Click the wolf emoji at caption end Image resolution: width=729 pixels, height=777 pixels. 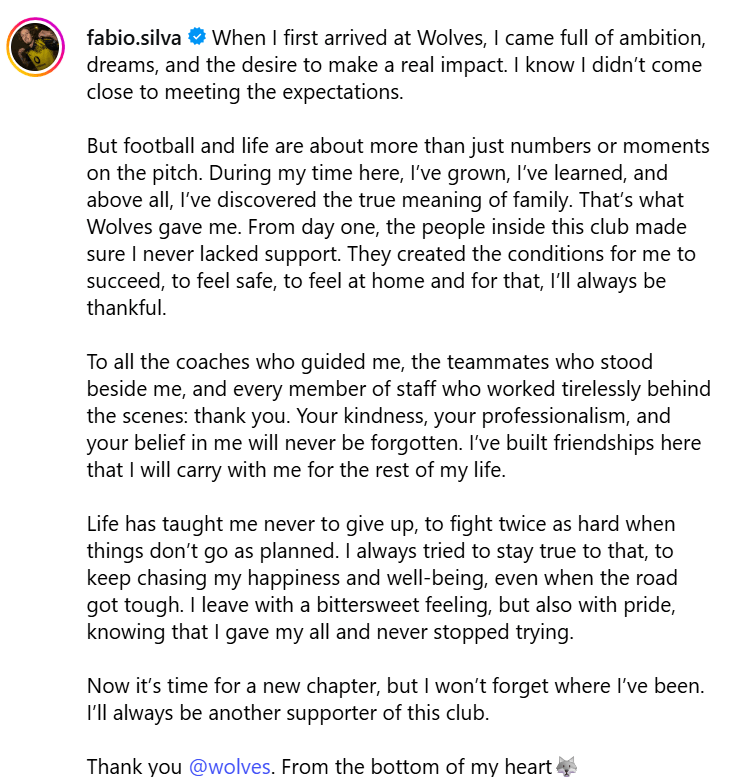[x=566, y=767]
